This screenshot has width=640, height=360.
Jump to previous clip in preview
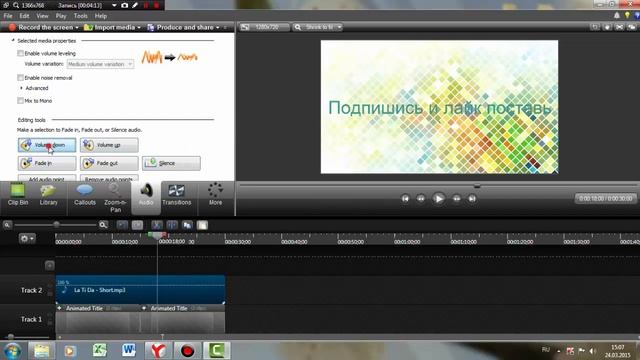405,199
